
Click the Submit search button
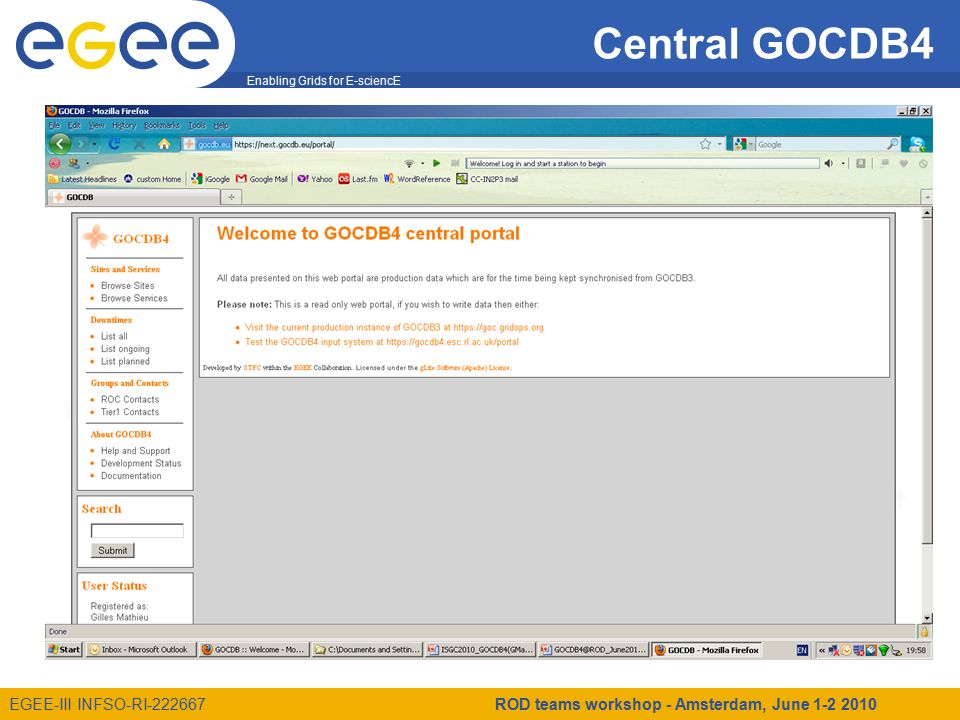point(113,550)
